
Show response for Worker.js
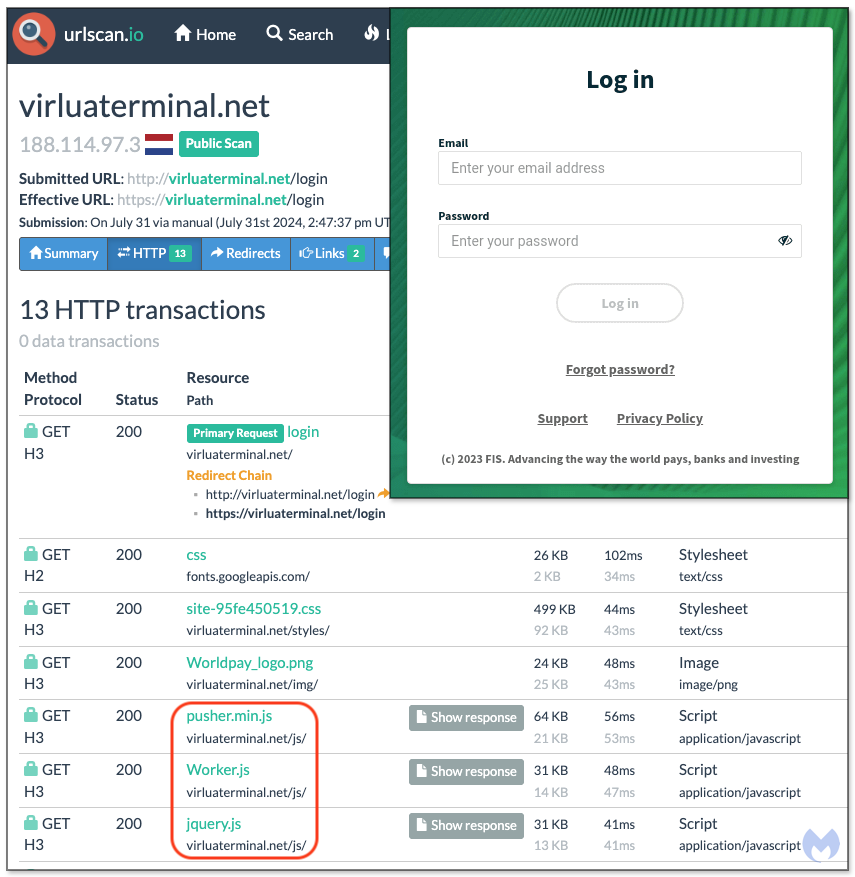[466, 771]
